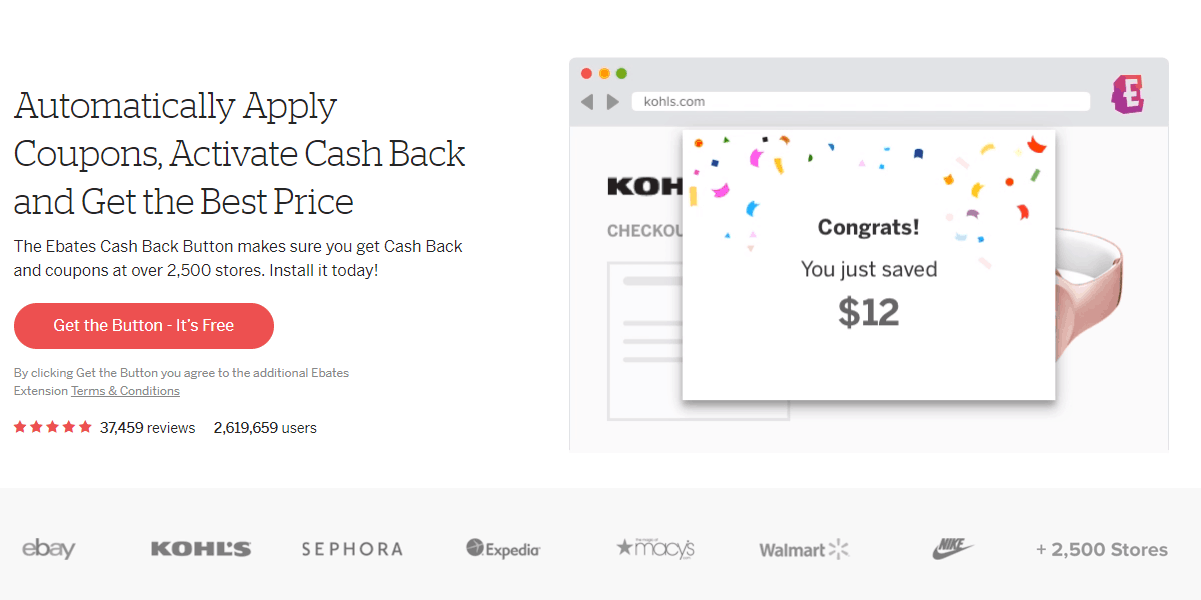Select the Kohl's store logo
The width and height of the screenshot is (1201, 600).
pyautogui.click(x=200, y=548)
